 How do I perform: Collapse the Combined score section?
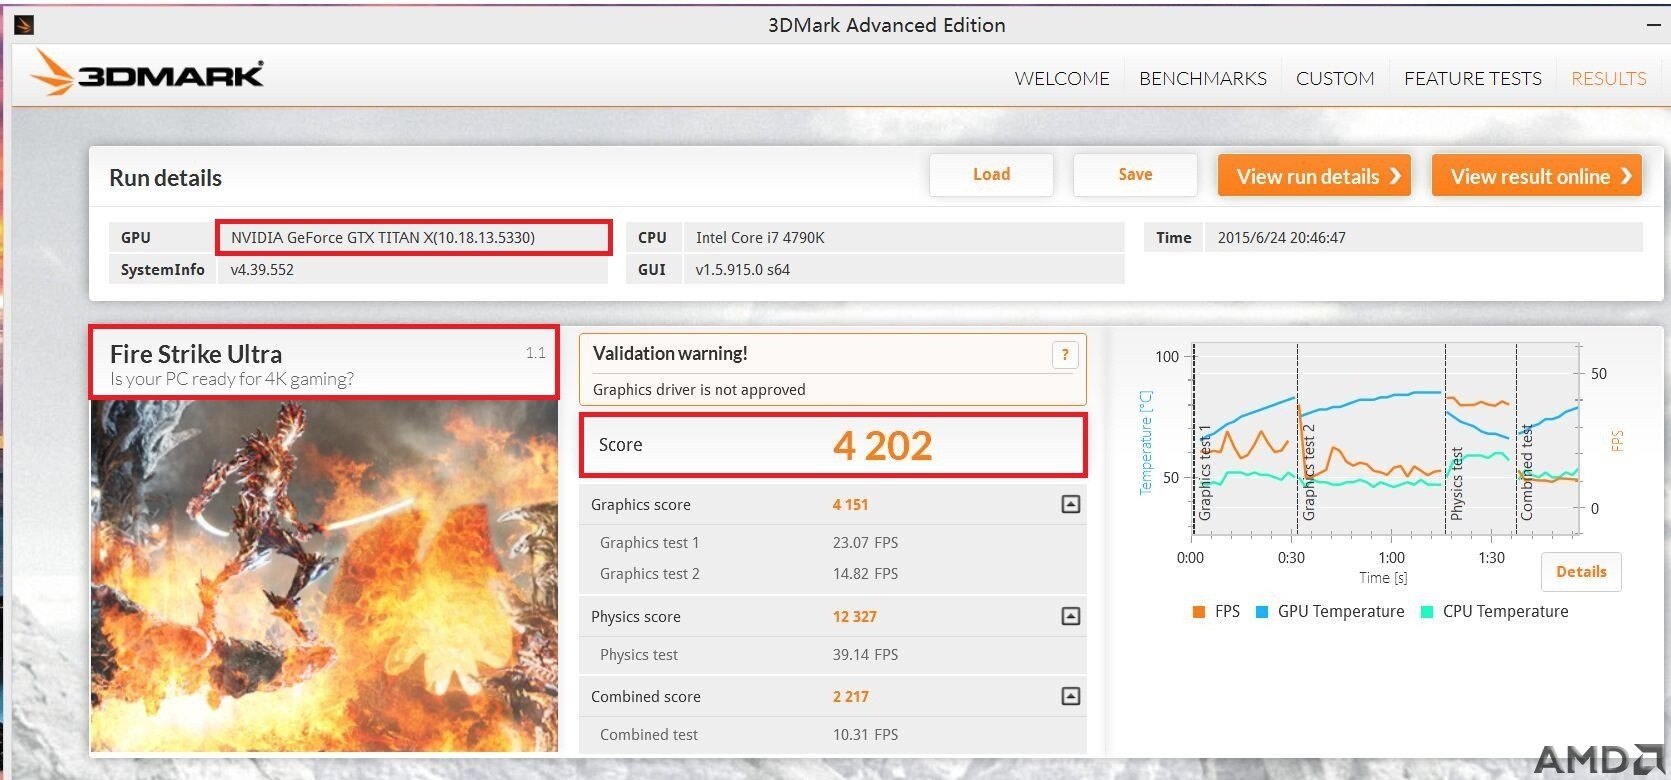tap(1070, 696)
